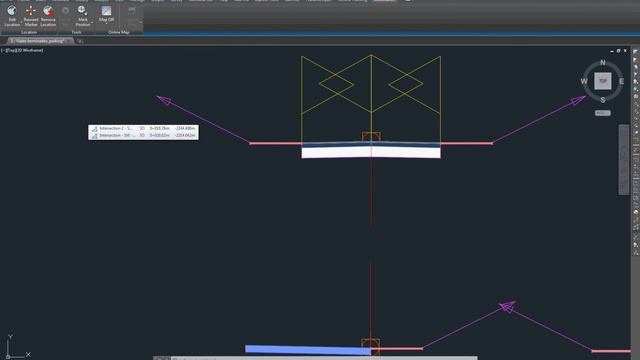Select the blue bar at the bottom

click(308, 349)
